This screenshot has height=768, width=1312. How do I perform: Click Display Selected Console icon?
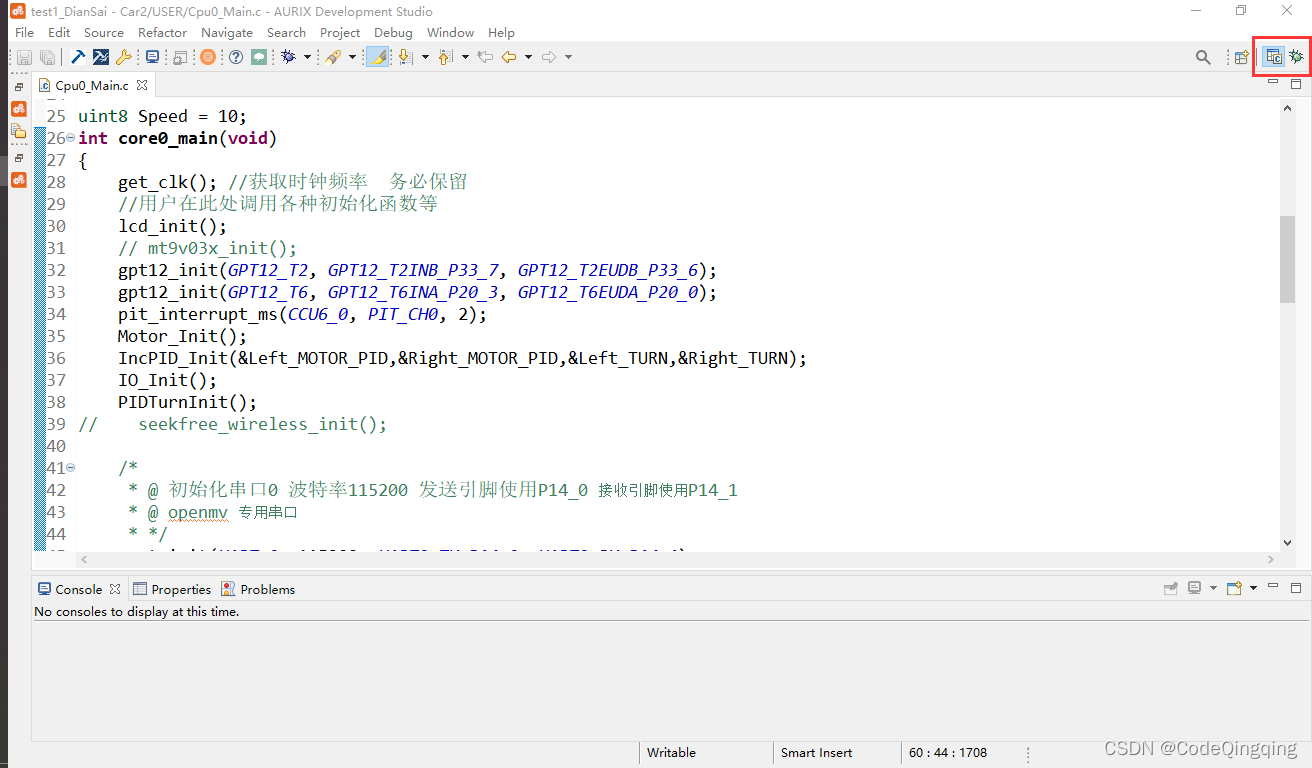point(1194,588)
